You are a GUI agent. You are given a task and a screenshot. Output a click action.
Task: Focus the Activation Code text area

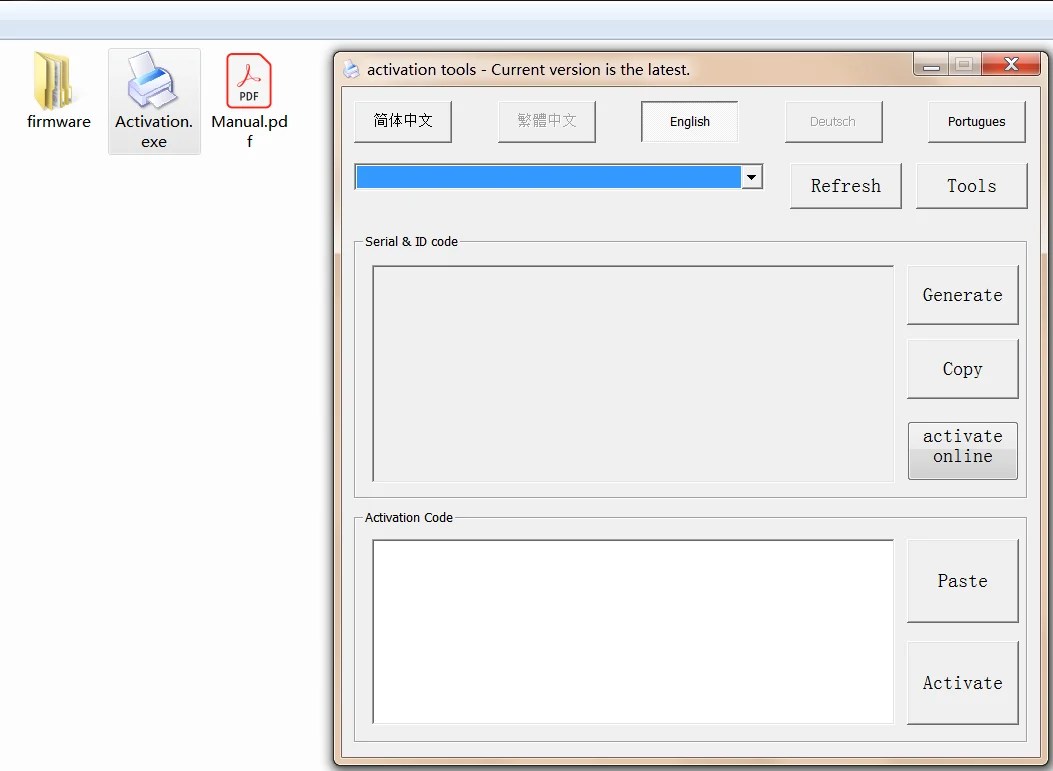coord(633,632)
